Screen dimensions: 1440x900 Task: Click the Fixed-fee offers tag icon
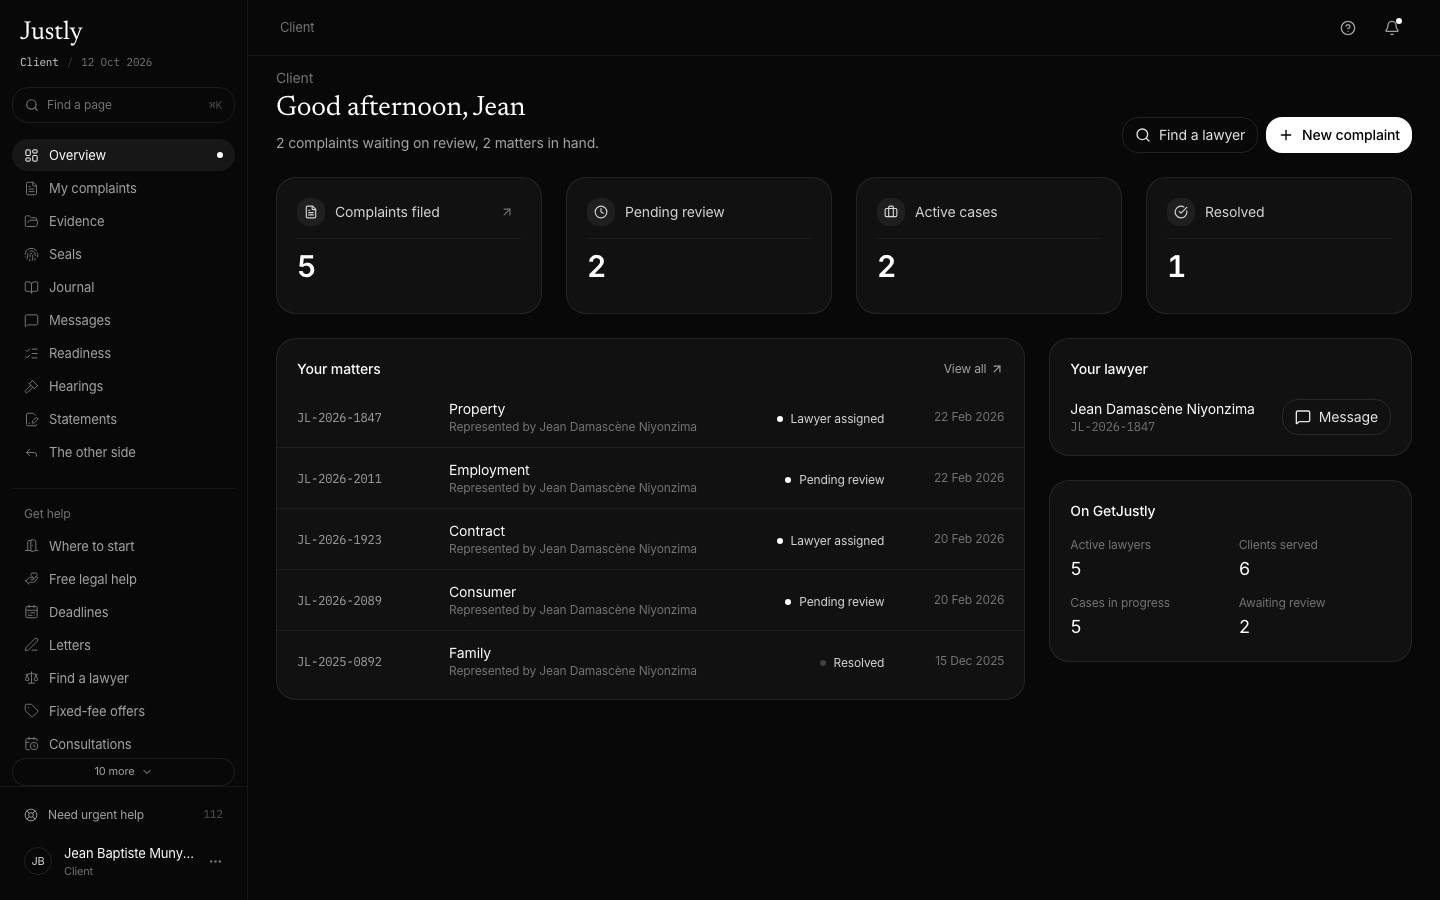pos(32,712)
